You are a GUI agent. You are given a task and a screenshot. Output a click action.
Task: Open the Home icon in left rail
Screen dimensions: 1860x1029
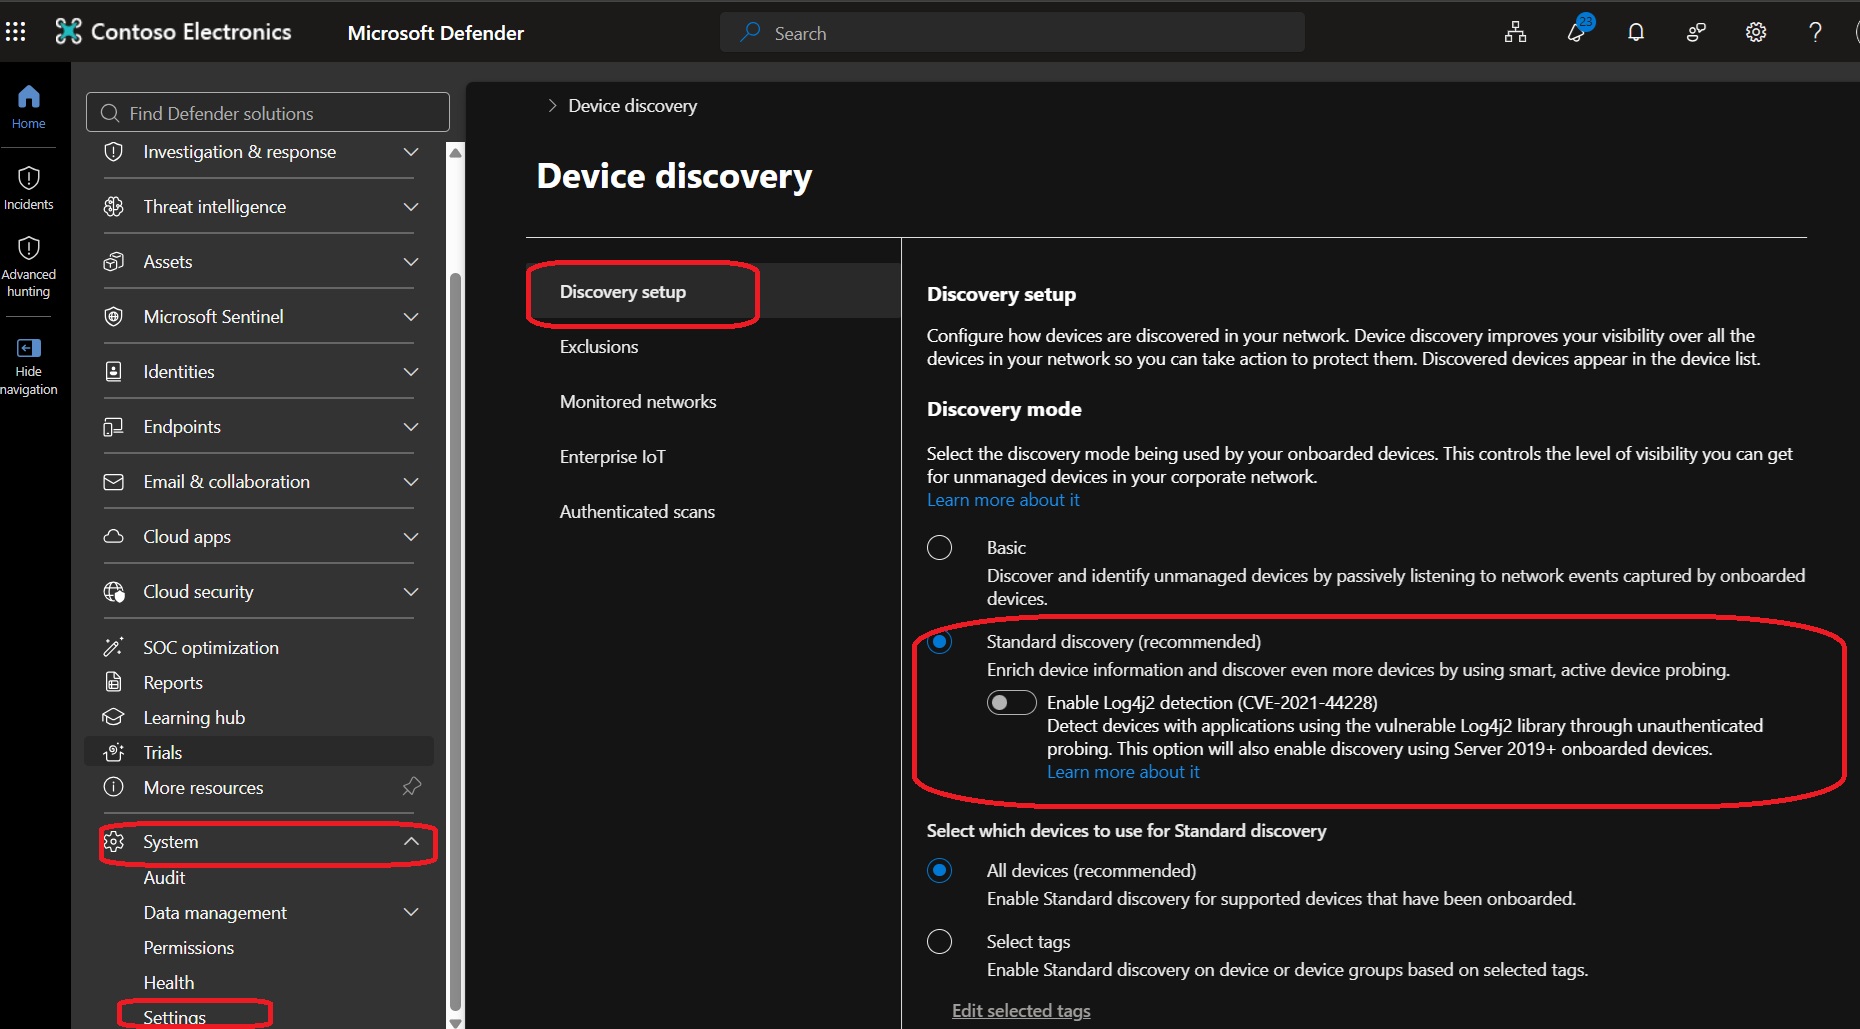pos(29,97)
